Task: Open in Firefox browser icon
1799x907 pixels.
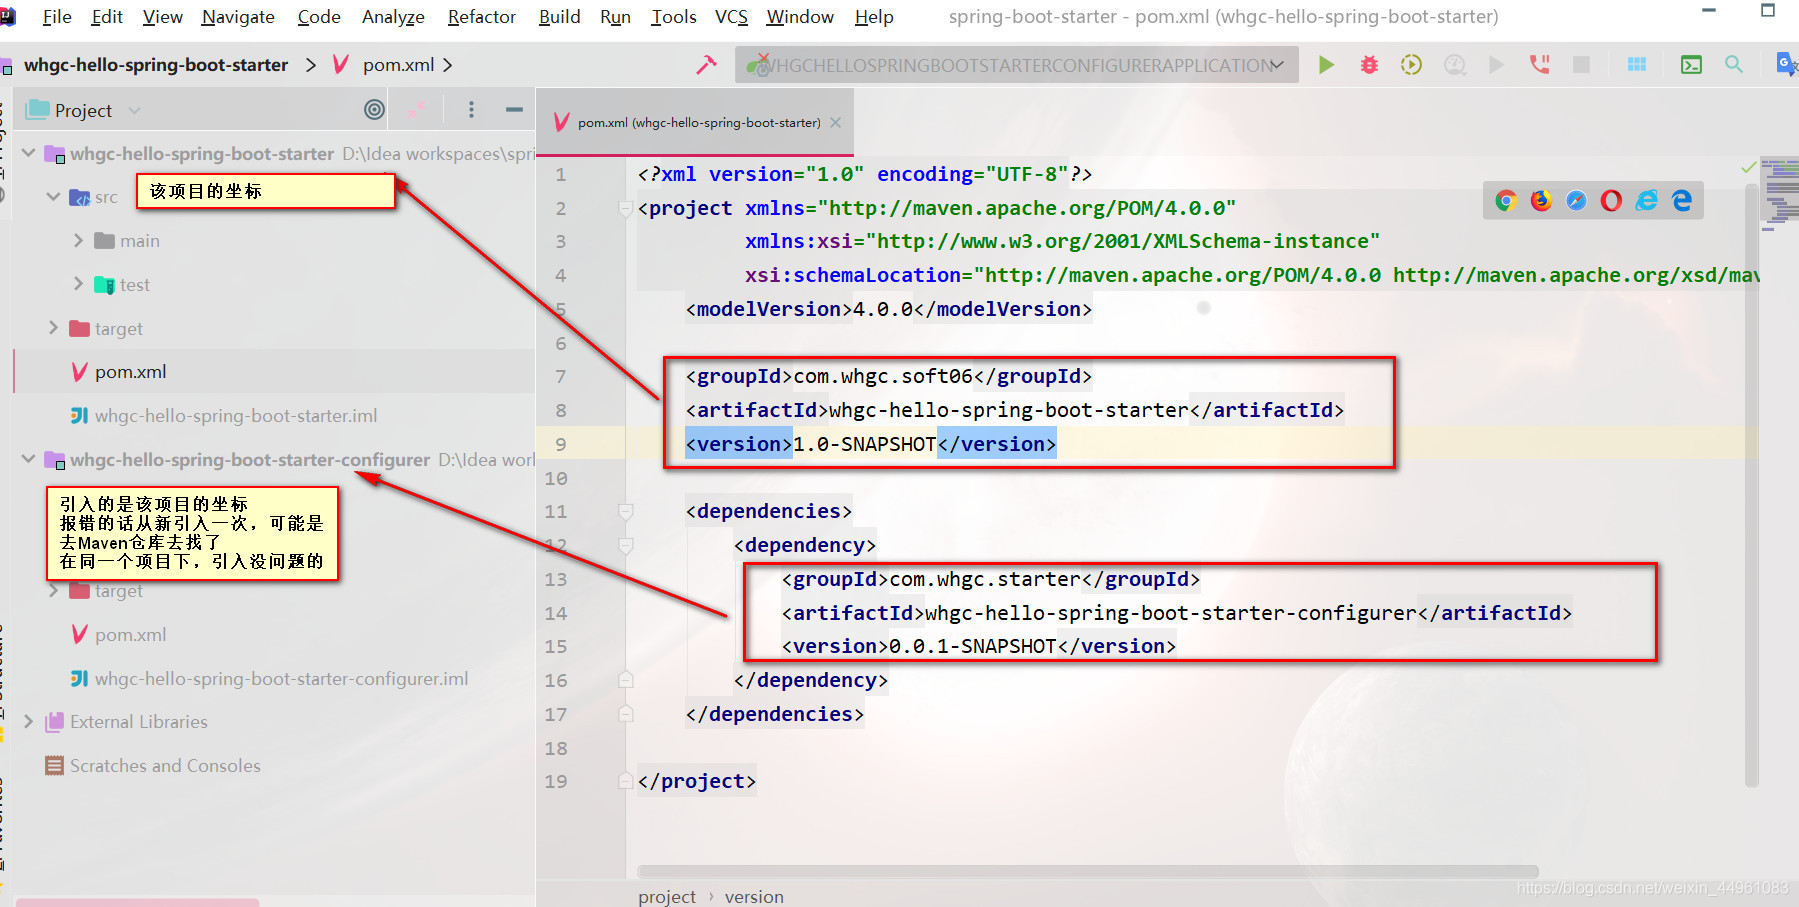Action: tap(1541, 201)
